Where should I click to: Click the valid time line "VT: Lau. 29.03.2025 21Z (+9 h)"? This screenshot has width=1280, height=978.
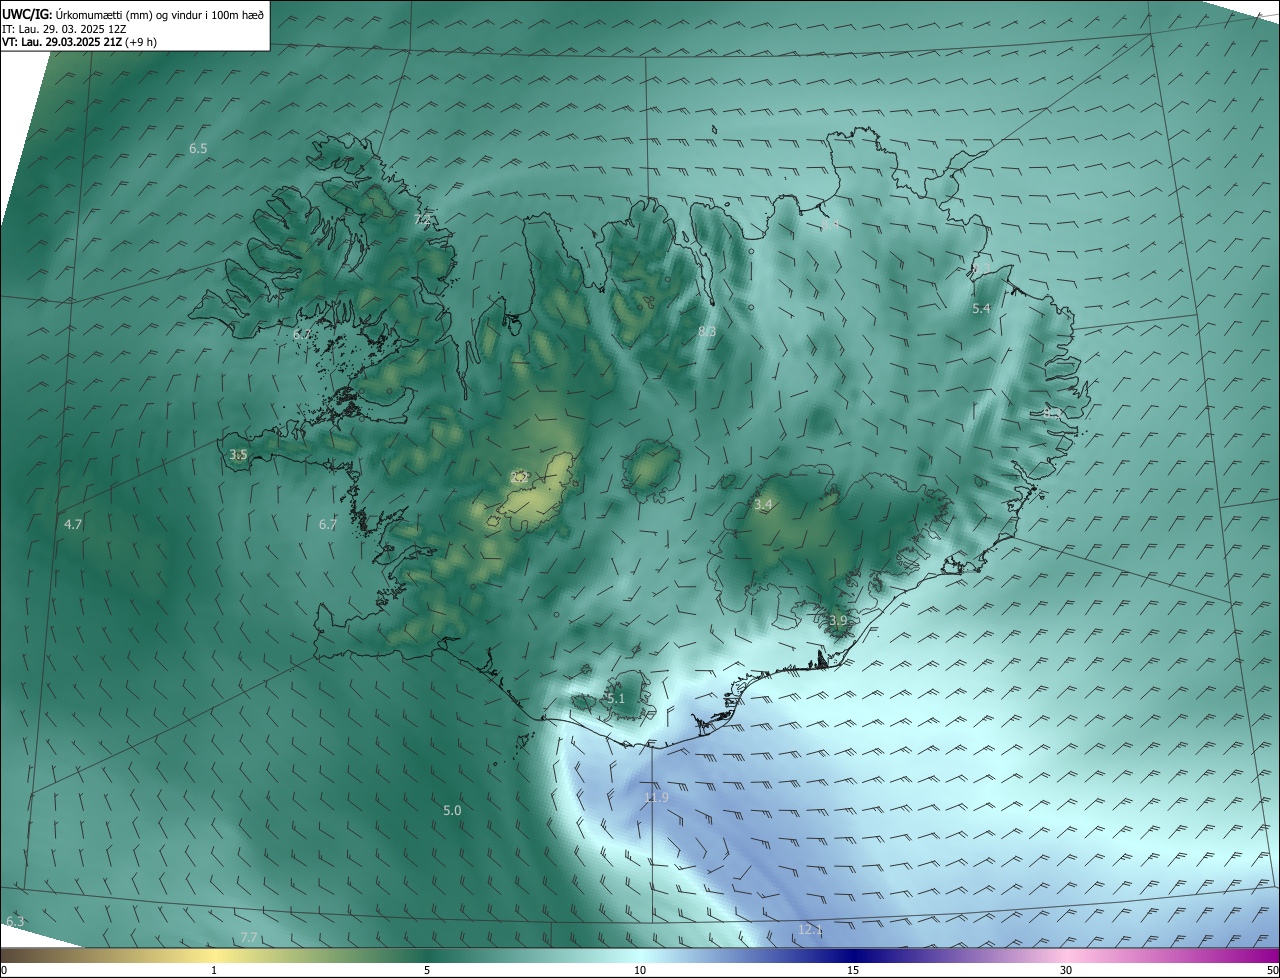coord(79,42)
